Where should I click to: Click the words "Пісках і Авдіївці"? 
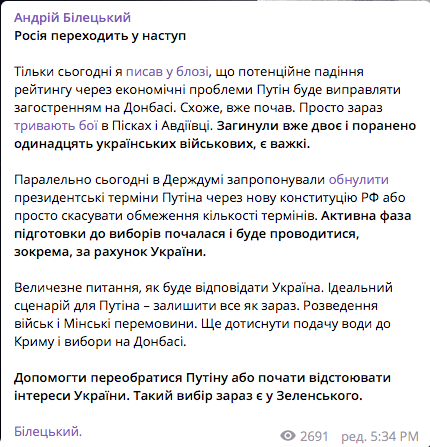tap(161, 126)
